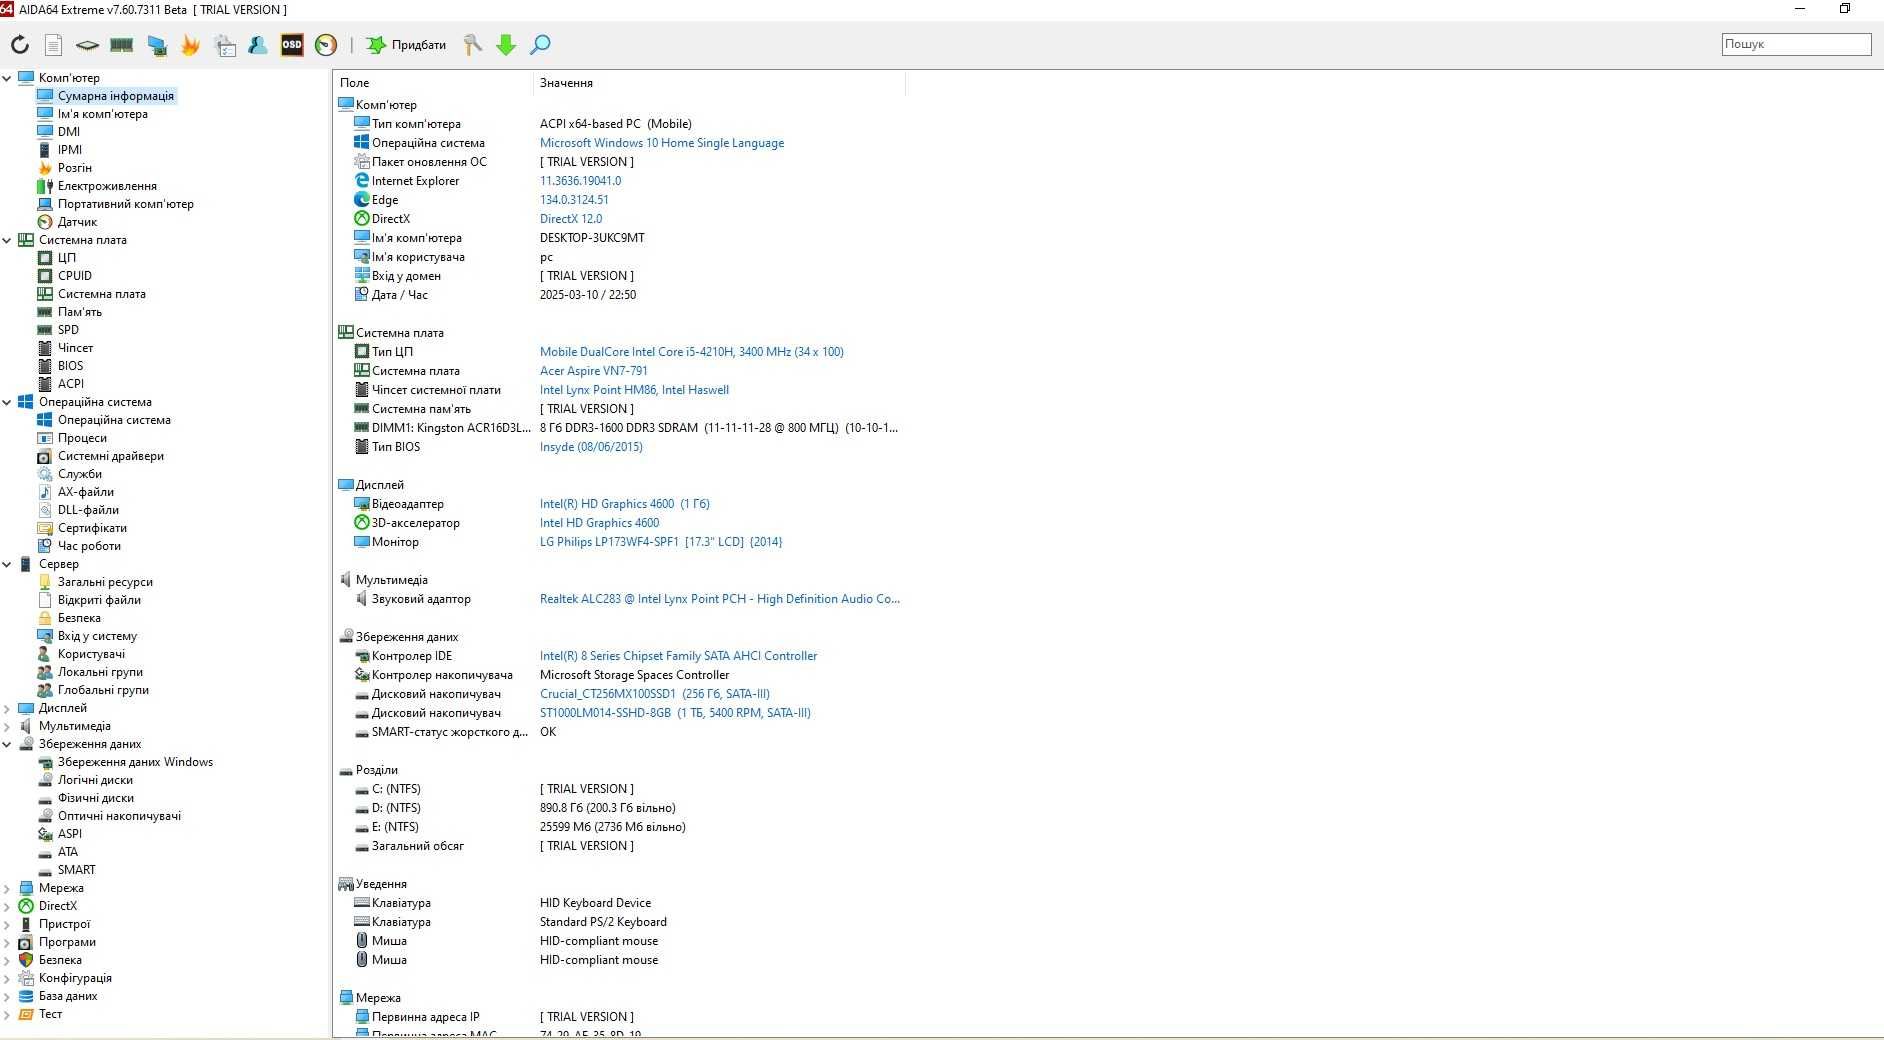Screen dimensions: 1884x1040
Task: Open the Конфігурація tree item
Action: point(75,978)
